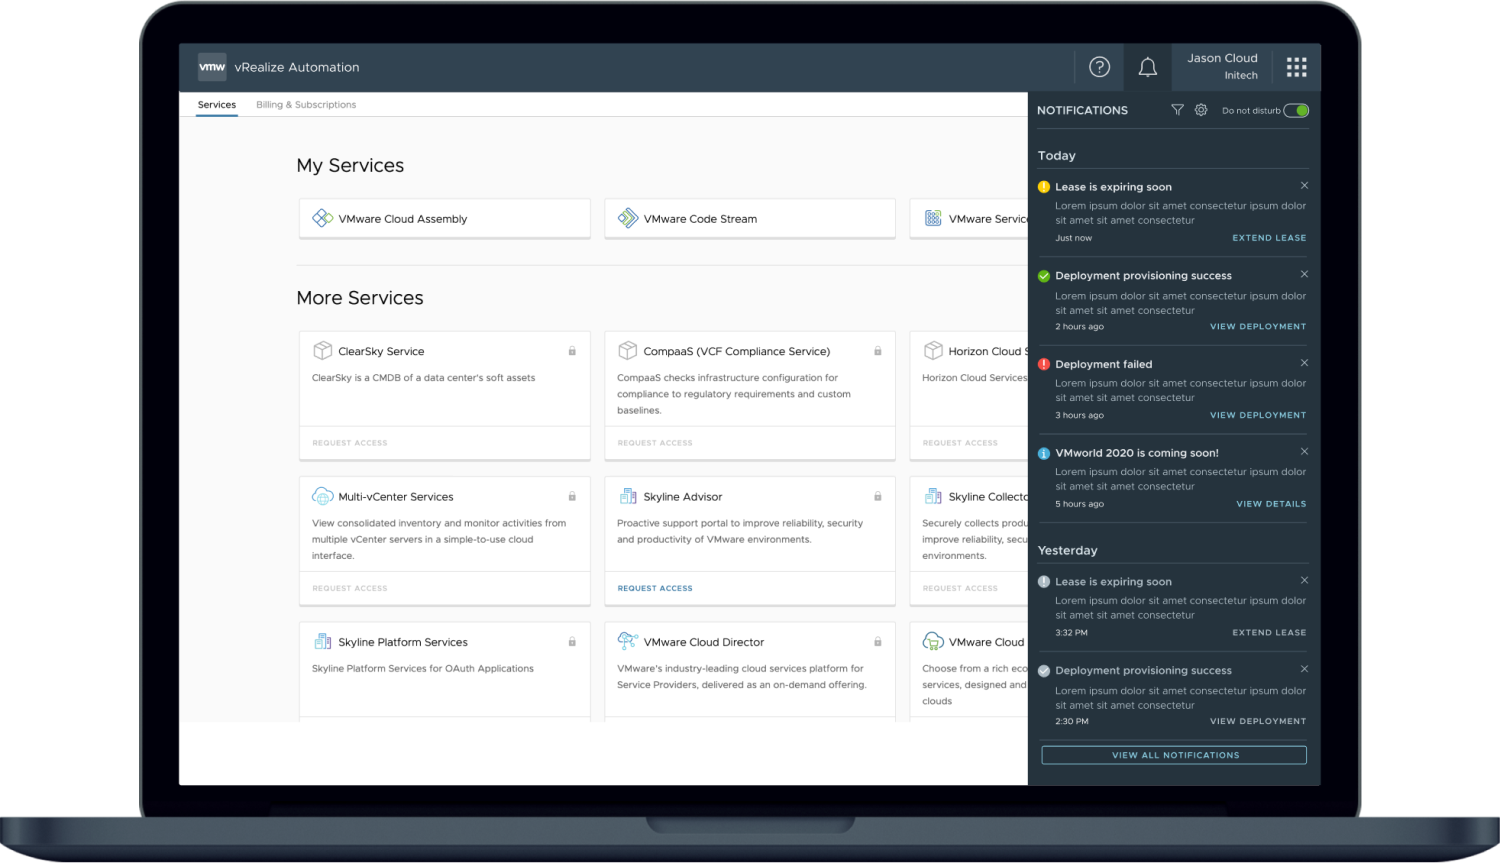
Task: Click lock icon on ClearSky Service card
Action: pyautogui.click(x=572, y=351)
